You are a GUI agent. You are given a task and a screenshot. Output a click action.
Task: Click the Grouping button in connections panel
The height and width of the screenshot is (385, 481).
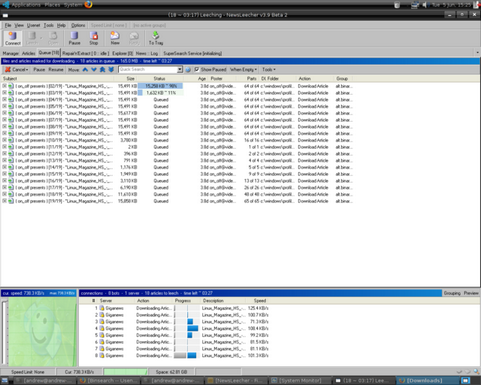(x=452, y=293)
